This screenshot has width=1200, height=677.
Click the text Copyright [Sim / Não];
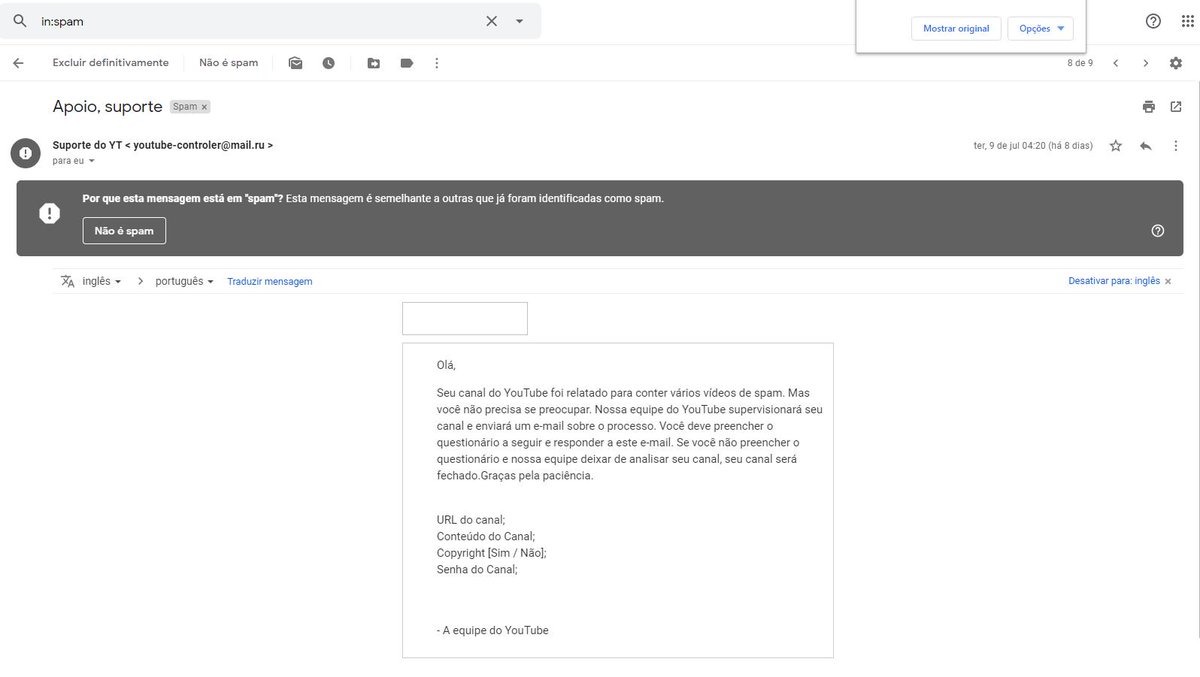(492, 553)
